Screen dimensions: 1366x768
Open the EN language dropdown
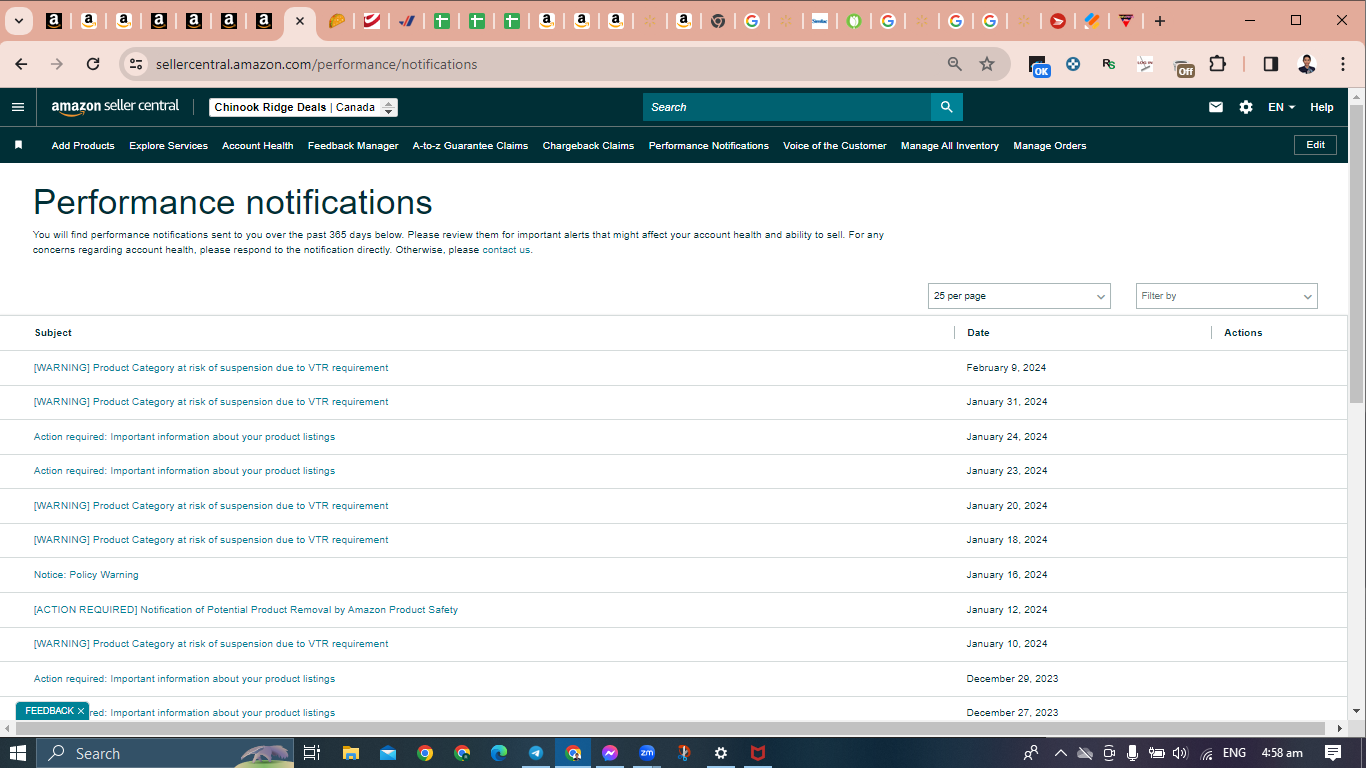click(1281, 107)
